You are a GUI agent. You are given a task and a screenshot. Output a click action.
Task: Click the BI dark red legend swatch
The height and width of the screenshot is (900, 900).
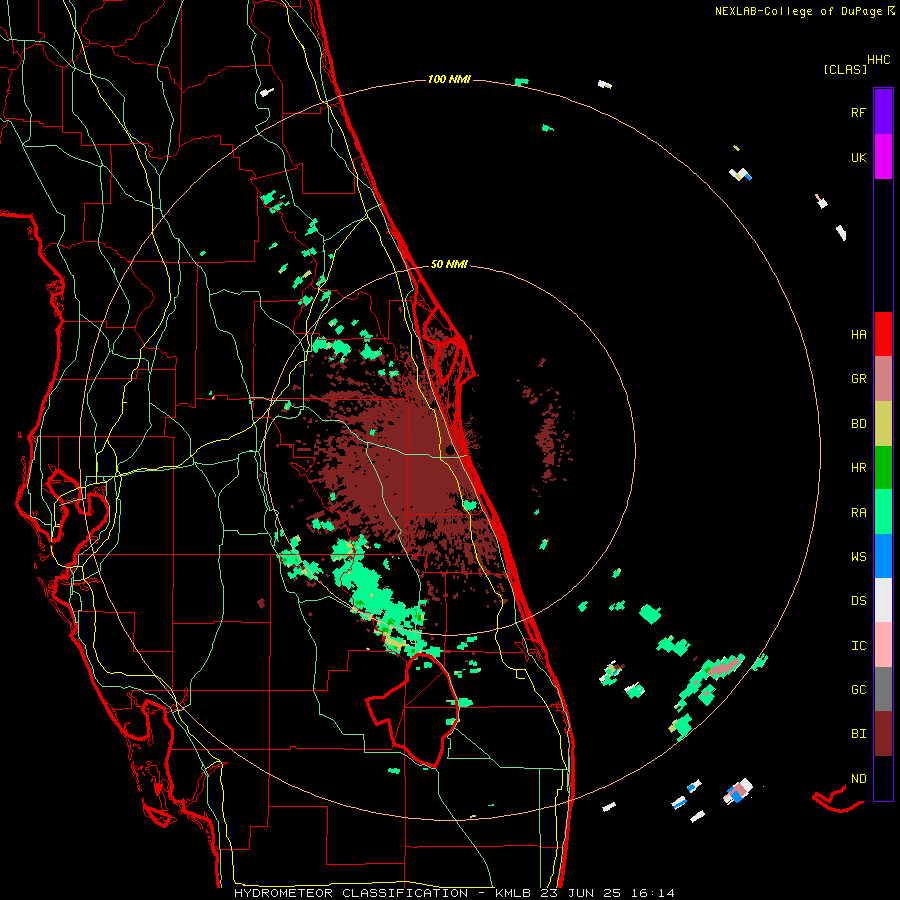pyautogui.click(x=883, y=734)
